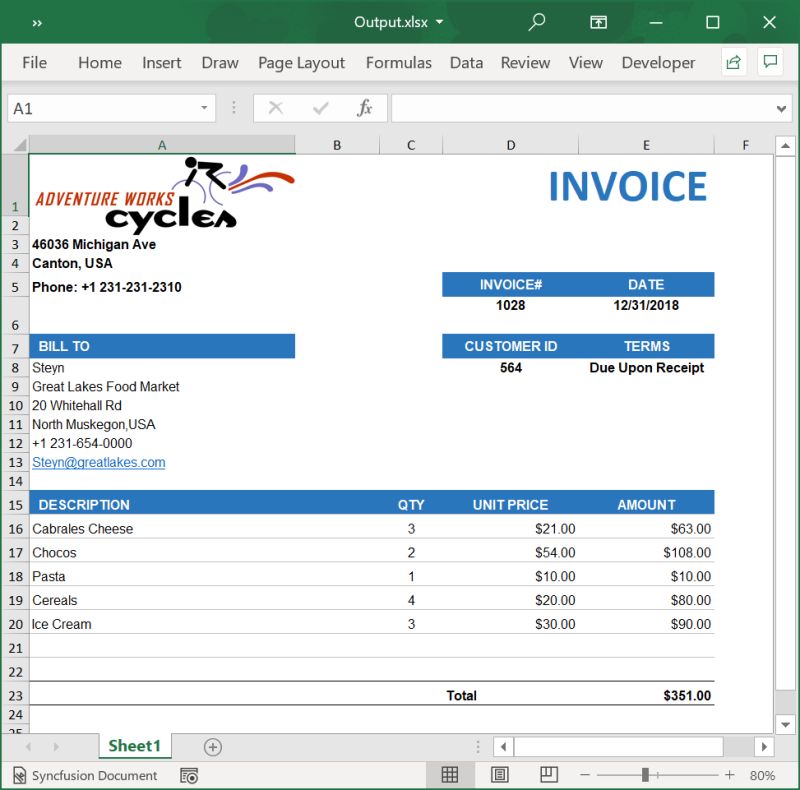
Task: Open the Search tool in the title bar
Action: pyautogui.click(x=535, y=21)
